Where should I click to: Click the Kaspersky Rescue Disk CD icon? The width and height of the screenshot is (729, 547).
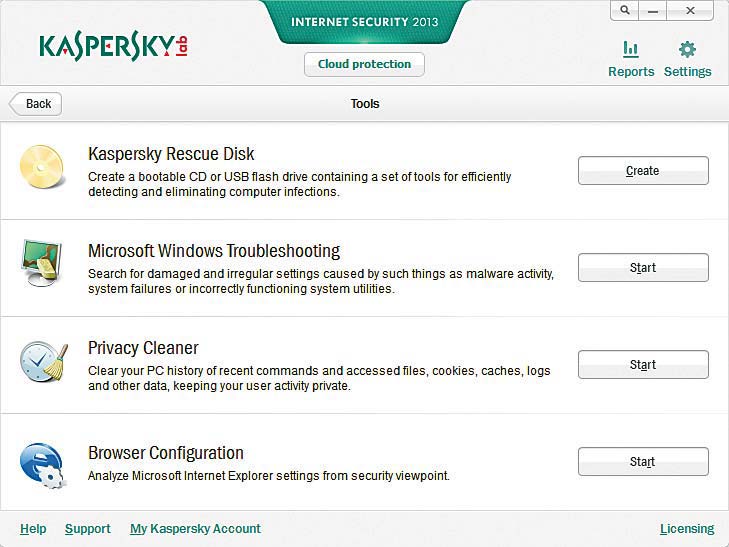coord(42,166)
